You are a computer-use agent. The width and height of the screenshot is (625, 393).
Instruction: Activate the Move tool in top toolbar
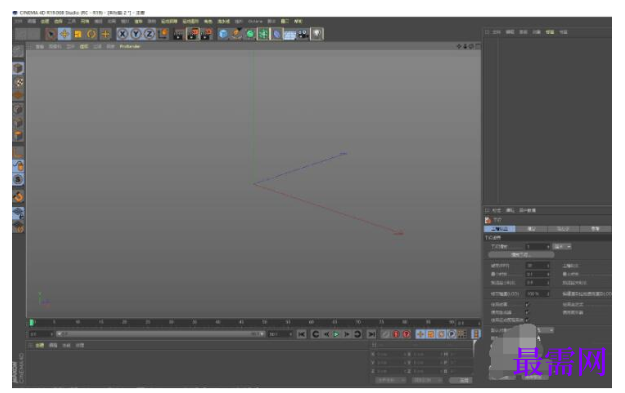pos(64,34)
